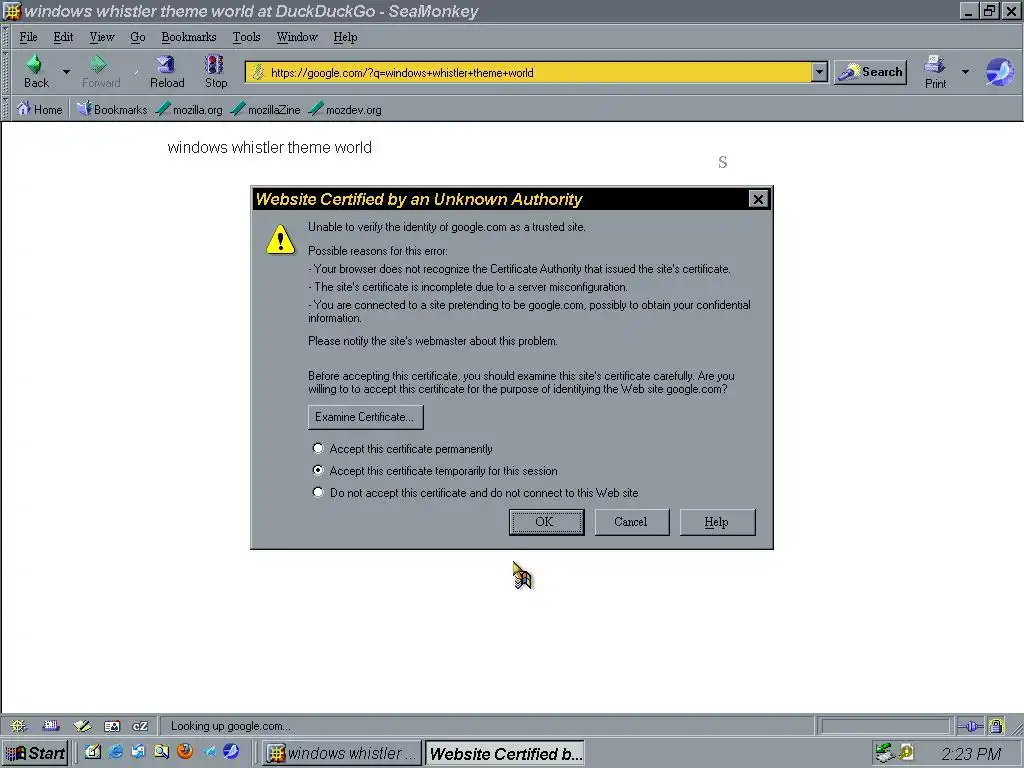
Task: Open the Print options dropdown arrow
Action: point(965,71)
